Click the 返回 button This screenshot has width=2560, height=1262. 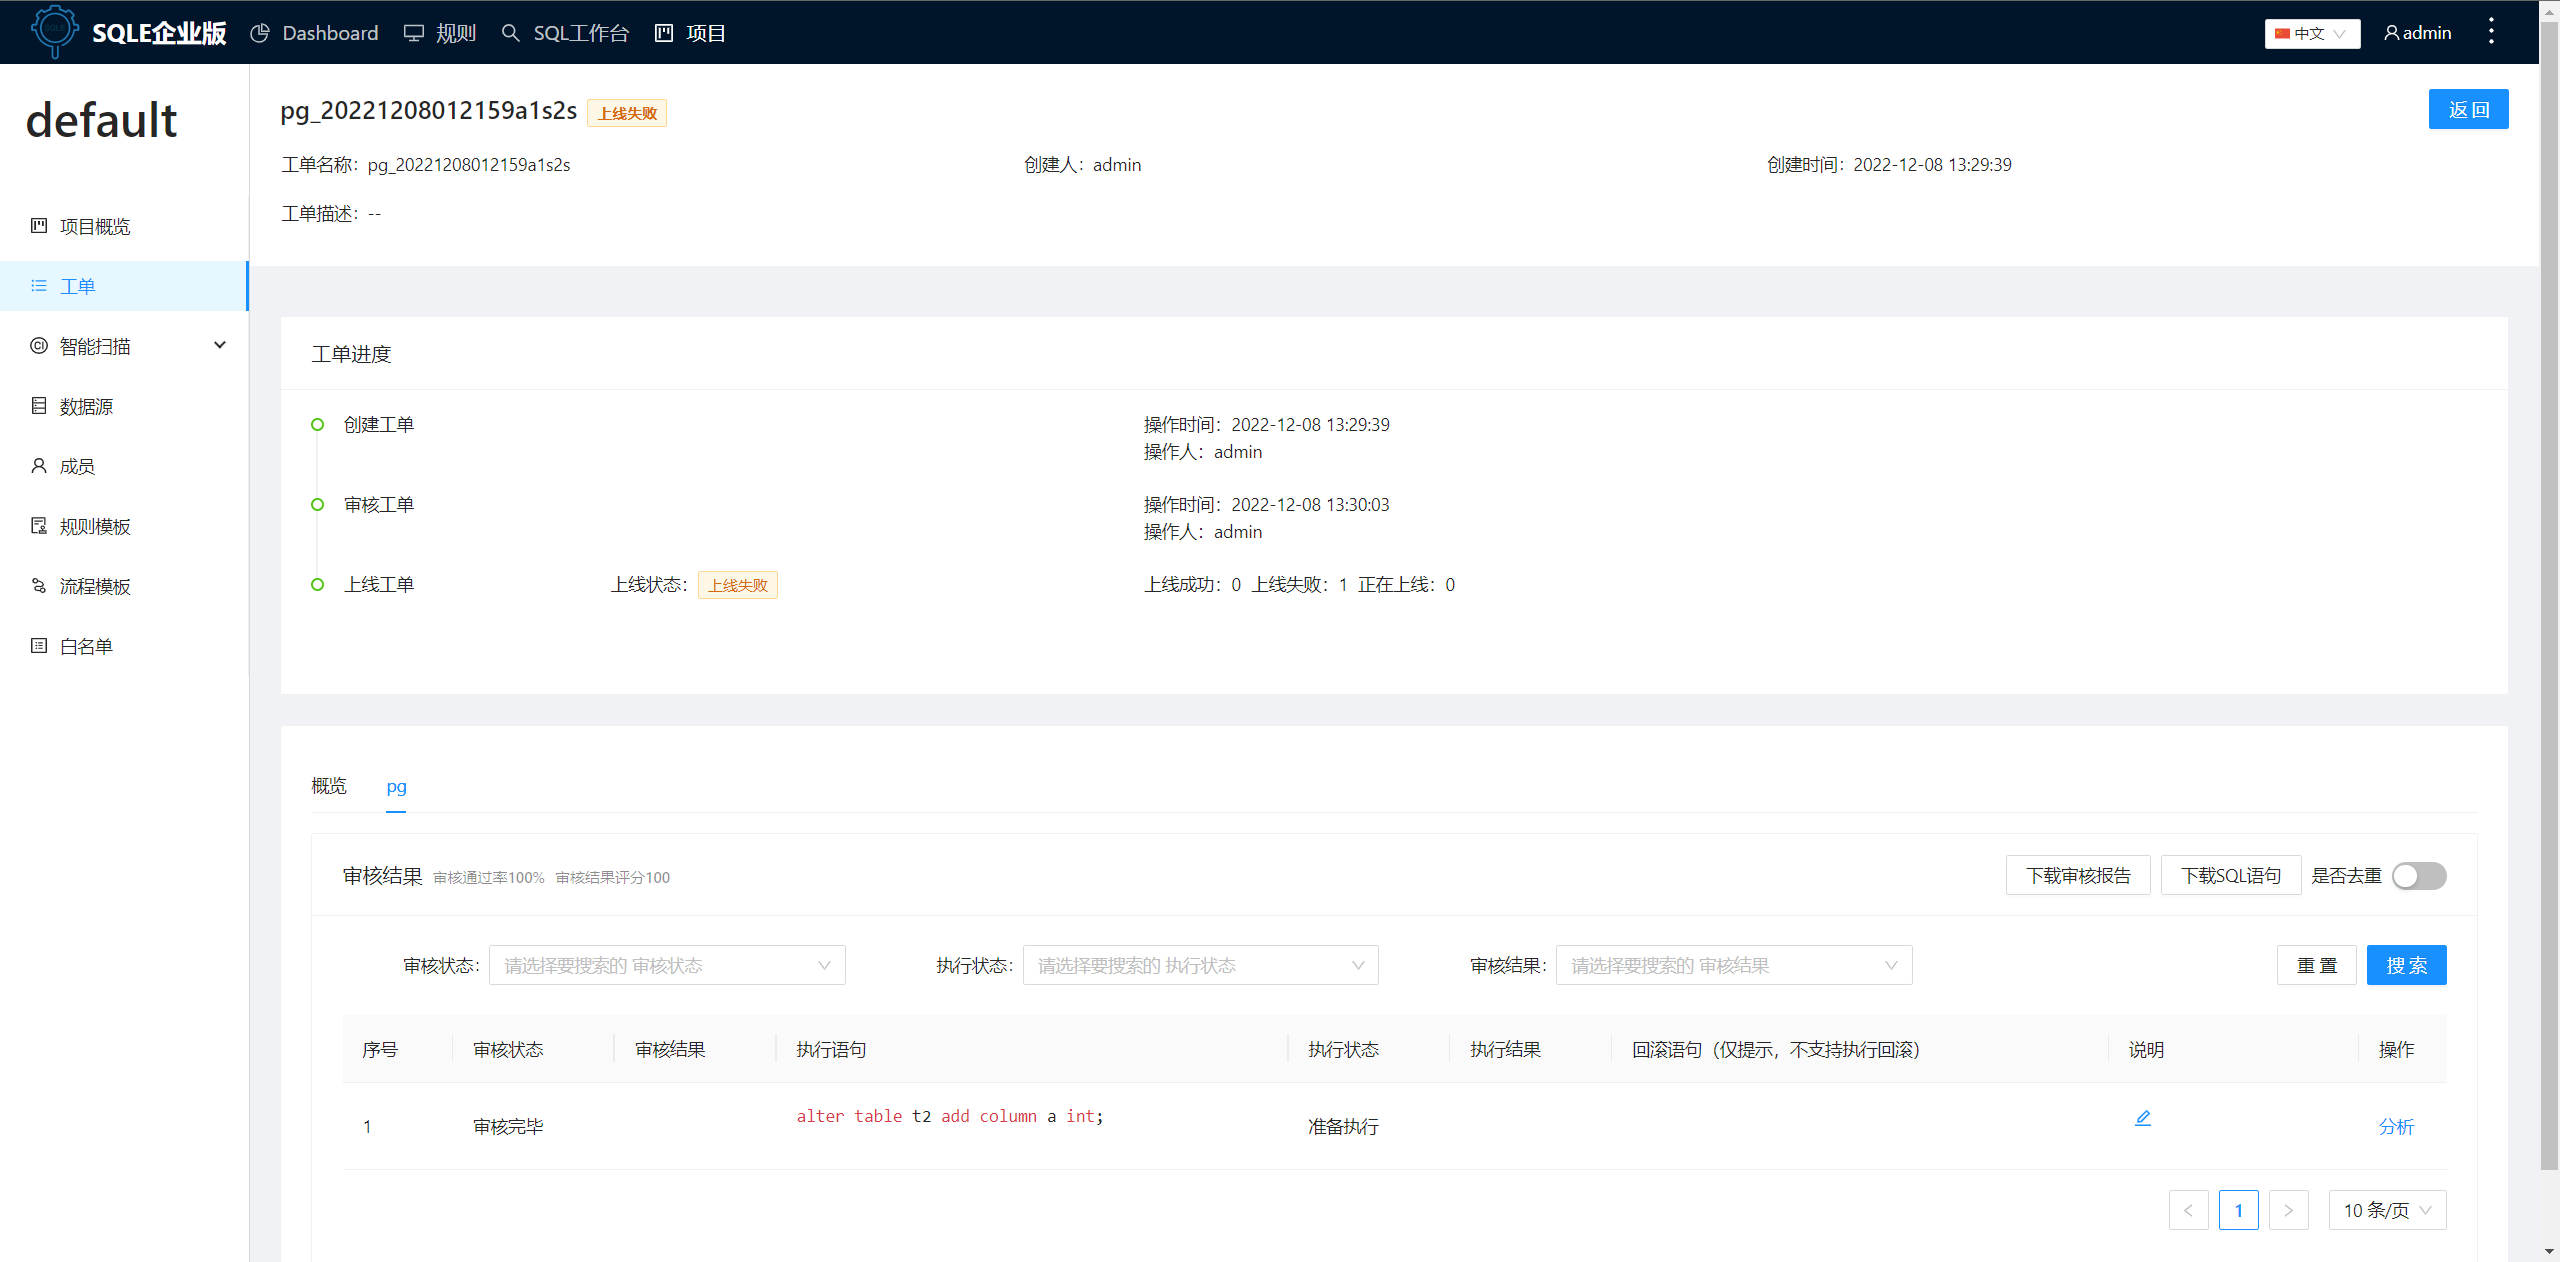(2468, 109)
